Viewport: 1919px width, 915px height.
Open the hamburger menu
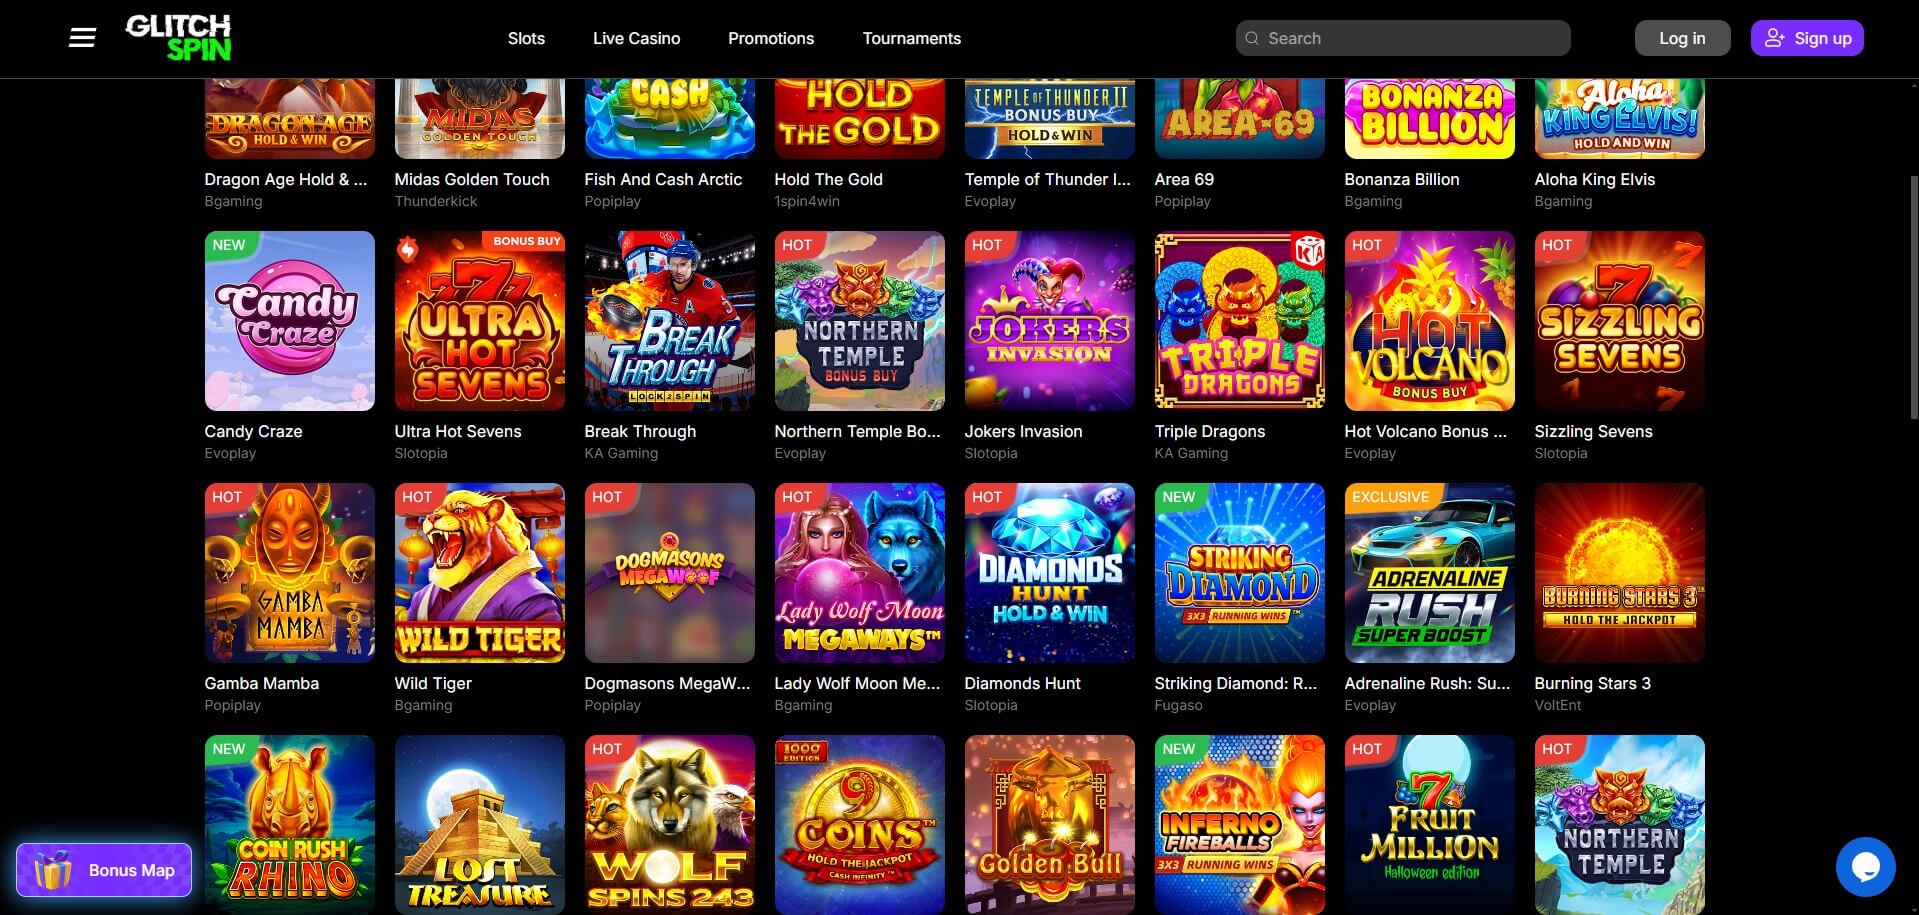click(x=82, y=38)
